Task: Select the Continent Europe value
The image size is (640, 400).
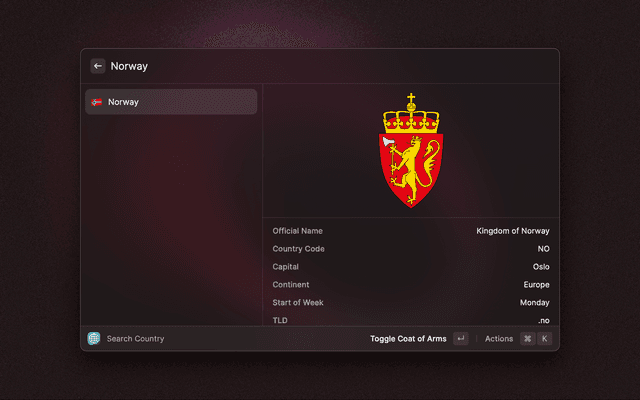Action: 536,285
